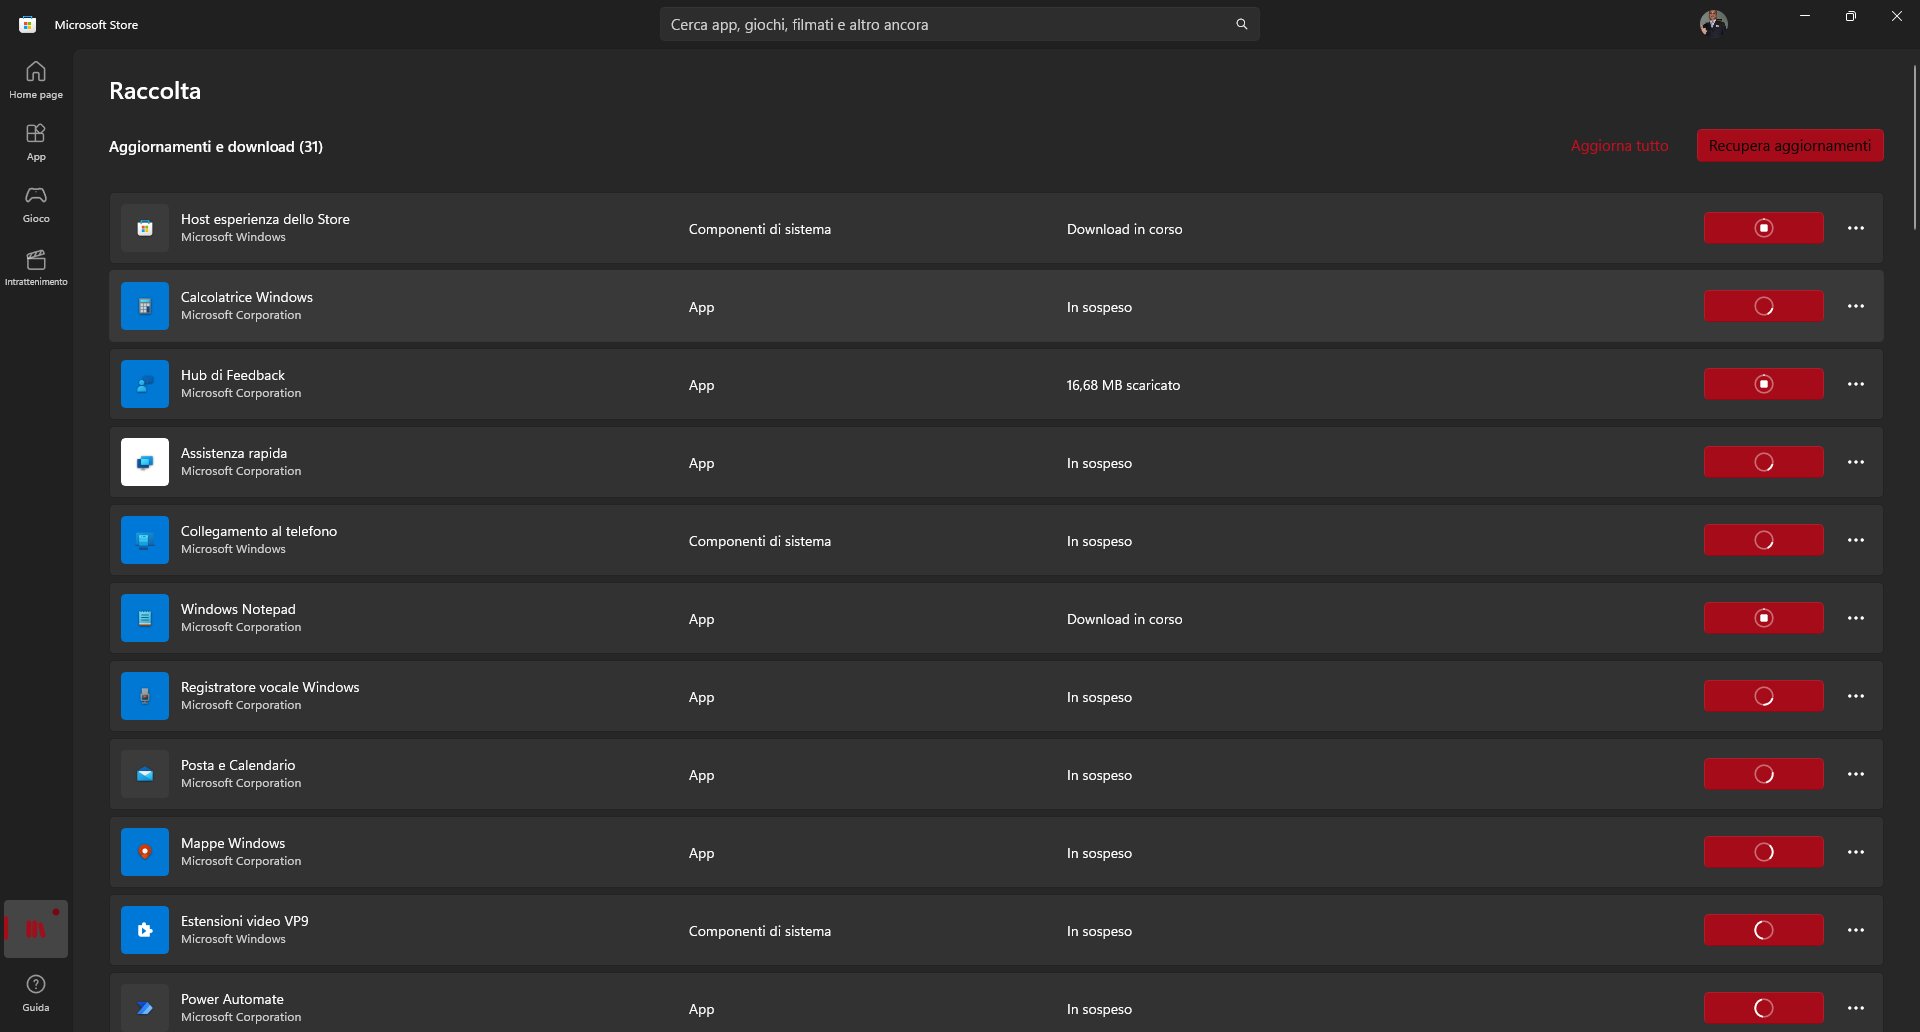Click the pending button for Power Automate
This screenshot has width=1920, height=1032.
[x=1763, y=1008]
